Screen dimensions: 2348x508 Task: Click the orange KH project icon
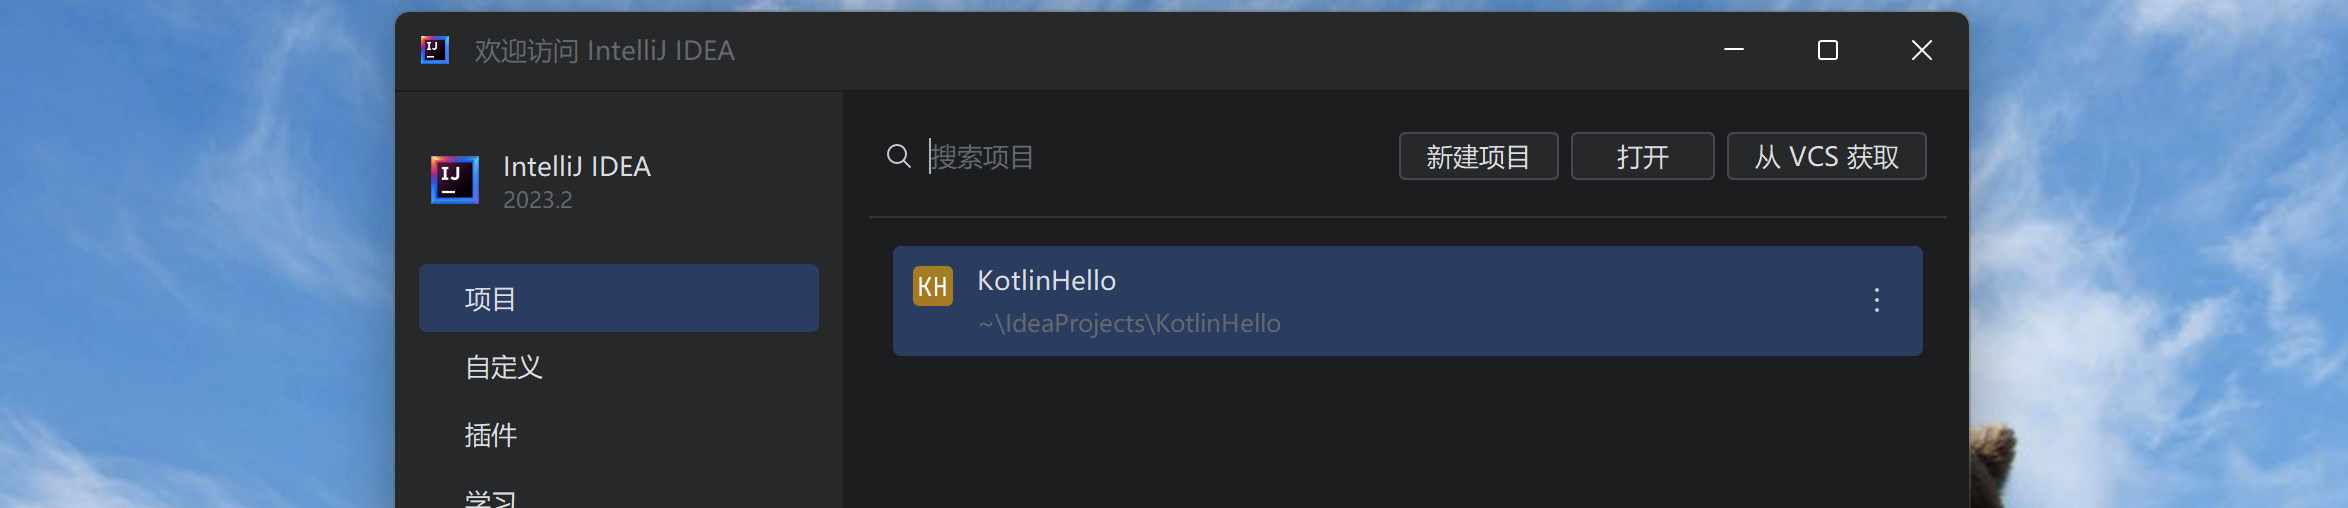coord(933,286)
